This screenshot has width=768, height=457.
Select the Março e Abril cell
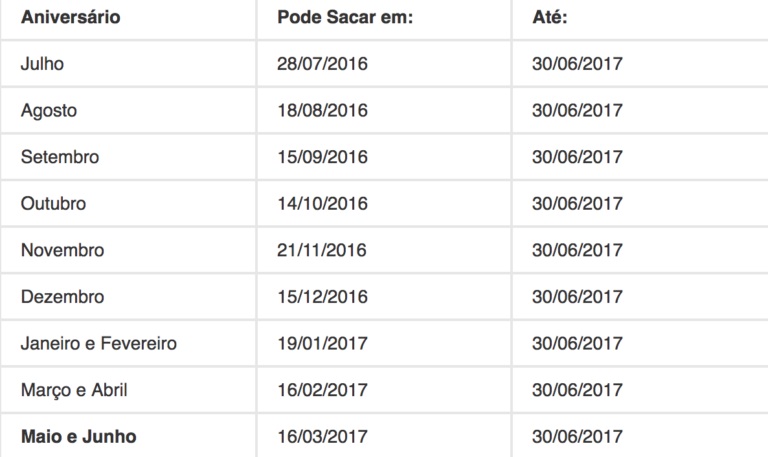point(74,390)
